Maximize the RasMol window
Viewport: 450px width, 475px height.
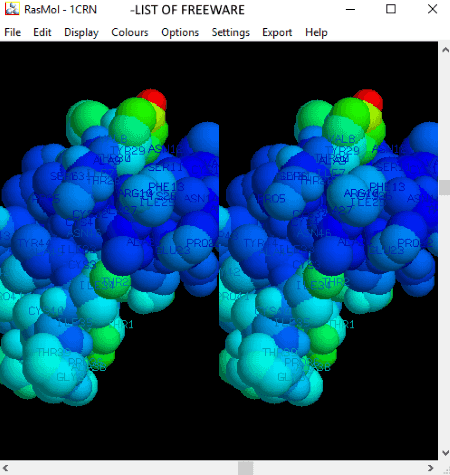[391, 9]
